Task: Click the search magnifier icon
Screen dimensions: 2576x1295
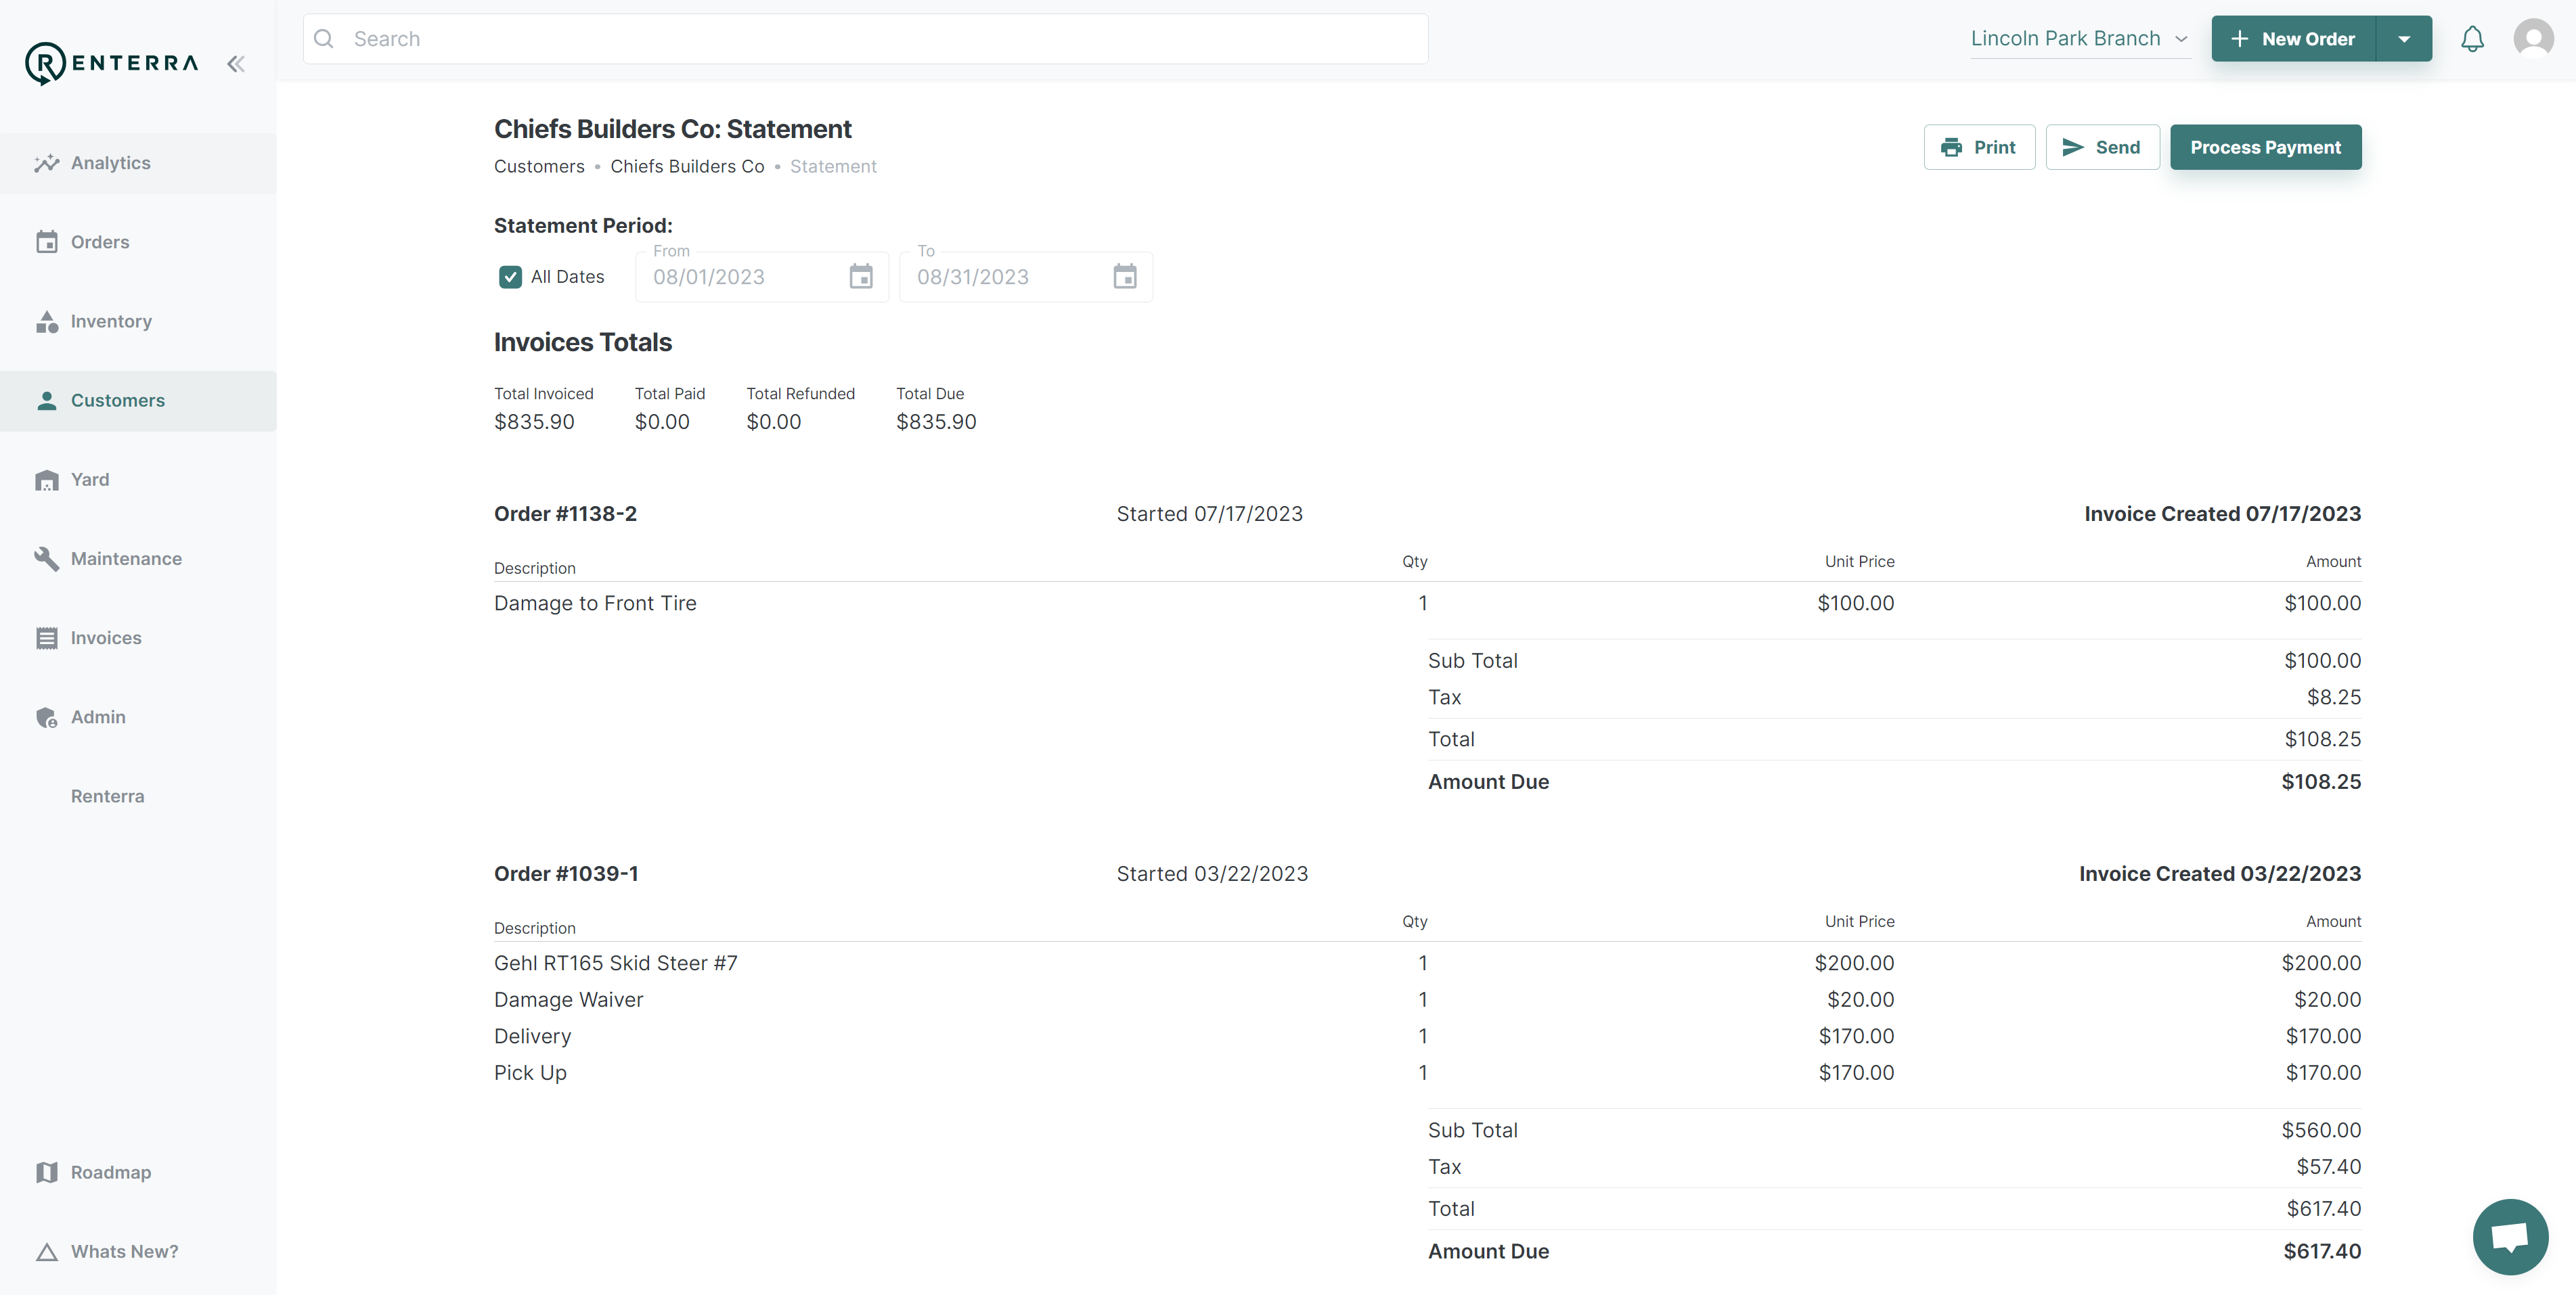Action: (x=324, y=39)
